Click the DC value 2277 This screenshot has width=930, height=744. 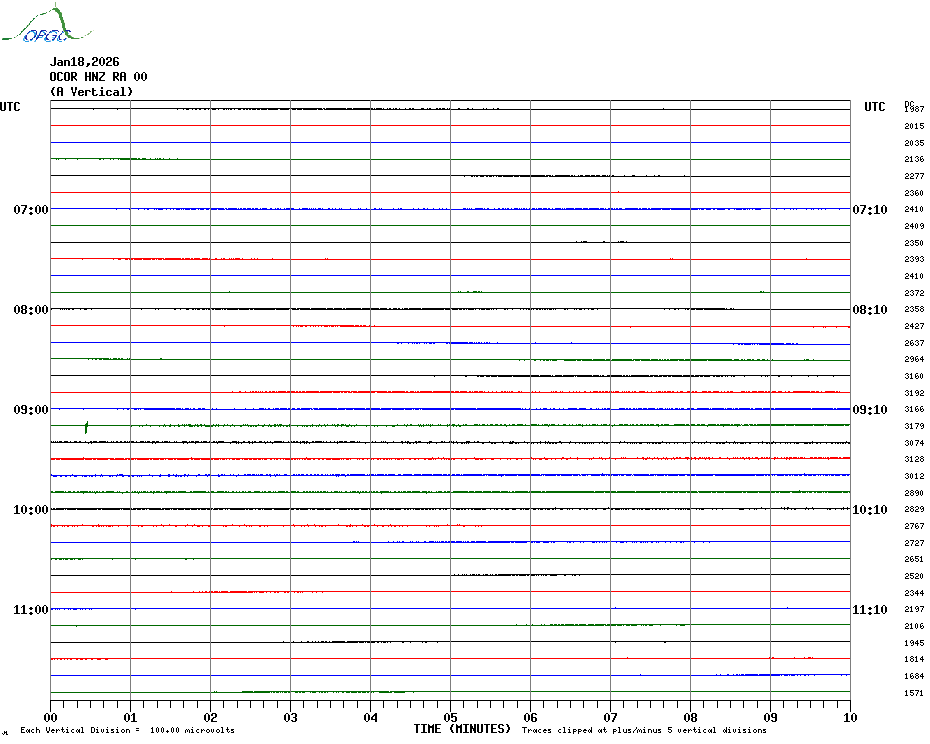pos(914,176)
